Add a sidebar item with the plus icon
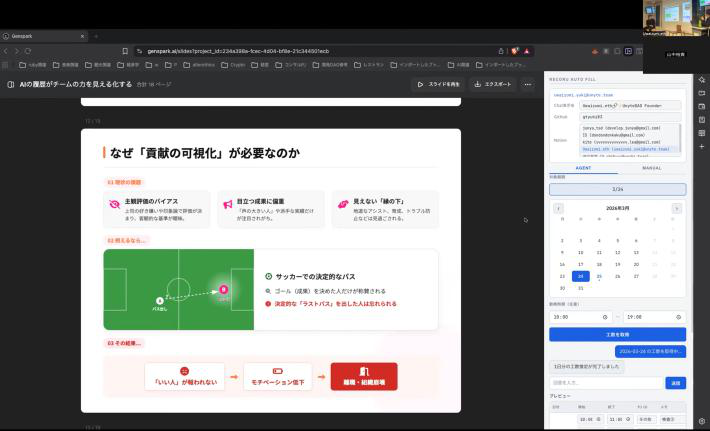Image resolution: width=710 pixels, height=431 pixels. pos(702,147)
